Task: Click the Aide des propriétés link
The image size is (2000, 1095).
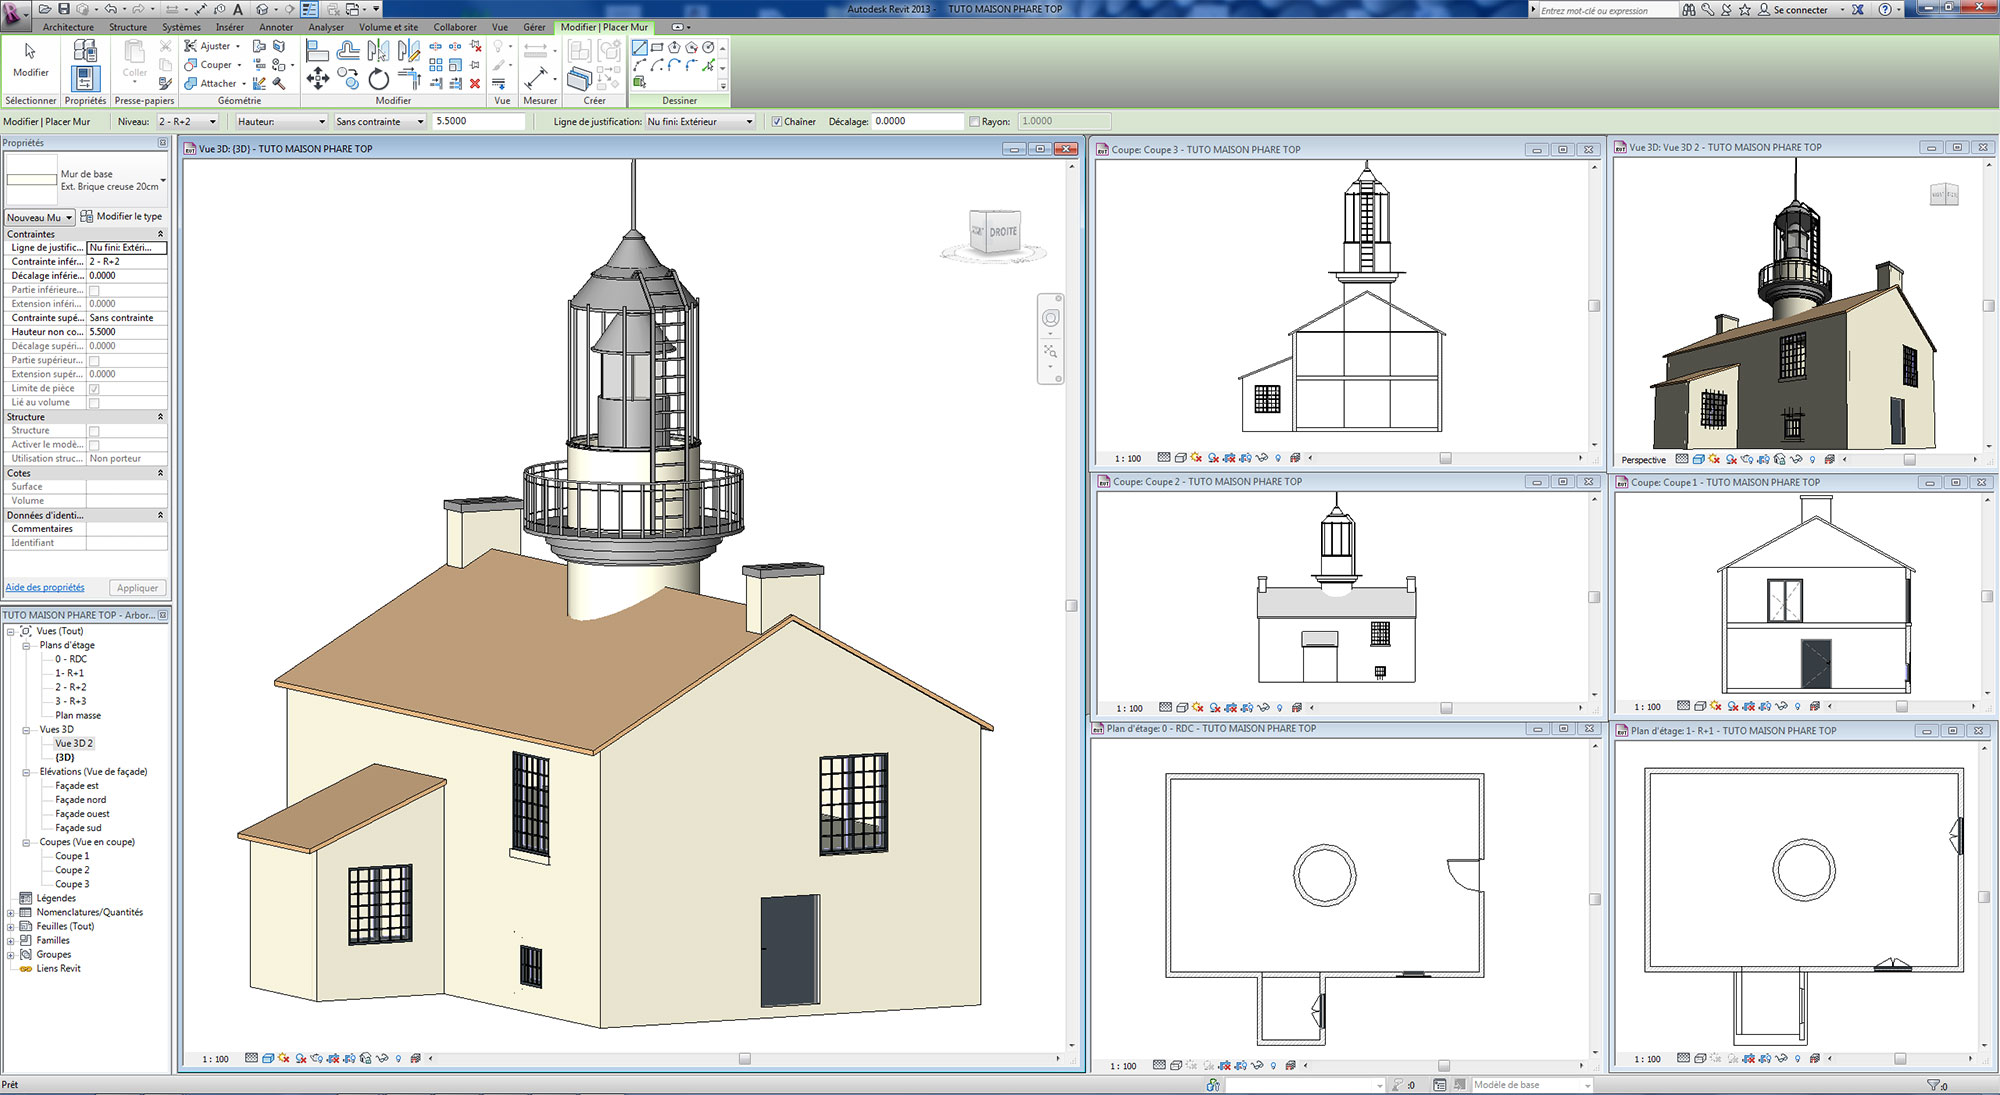Action: (x=45, y=588)
